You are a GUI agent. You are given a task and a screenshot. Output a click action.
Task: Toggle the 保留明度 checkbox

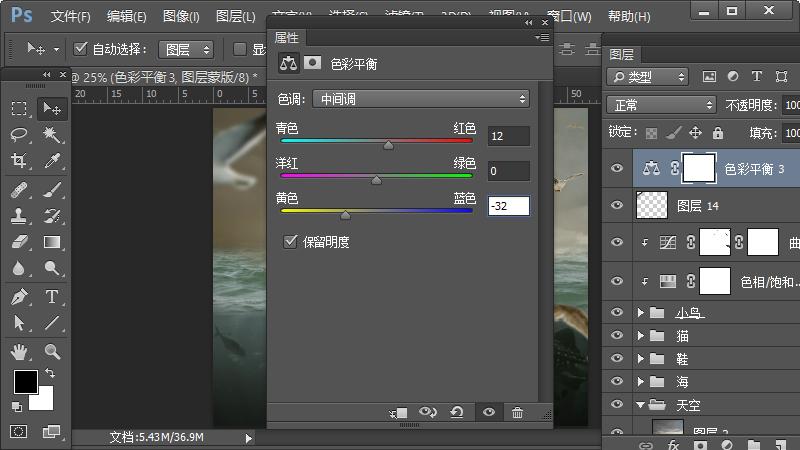pos(290,241)
